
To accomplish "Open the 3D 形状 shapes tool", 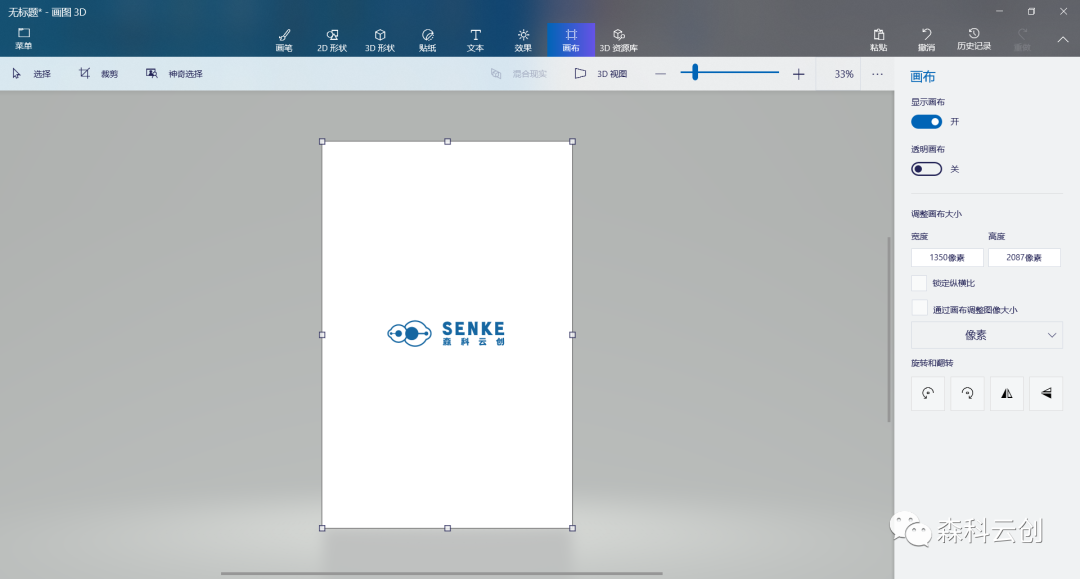I will [380, 40].
